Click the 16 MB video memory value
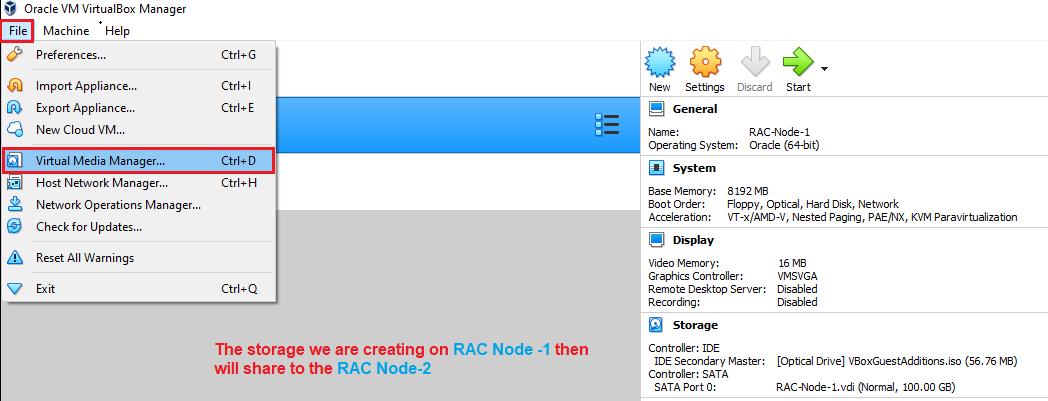 (x=793, y=263)
